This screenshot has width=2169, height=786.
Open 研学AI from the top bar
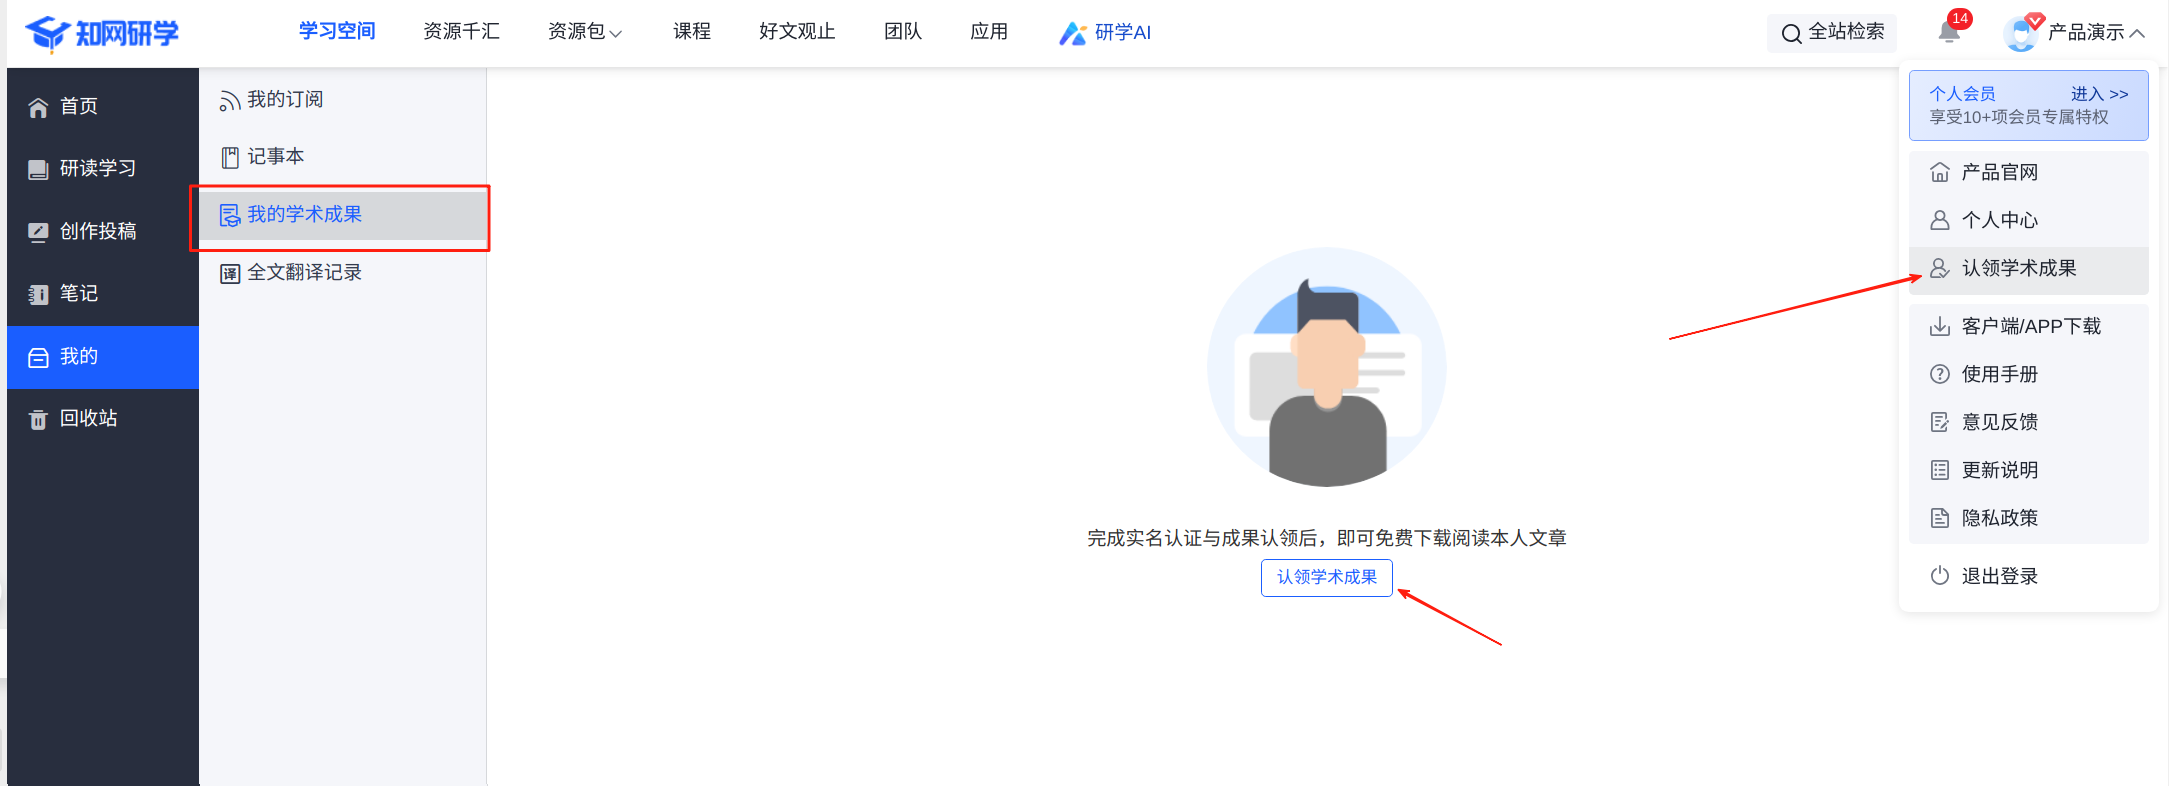(1105, 33)
